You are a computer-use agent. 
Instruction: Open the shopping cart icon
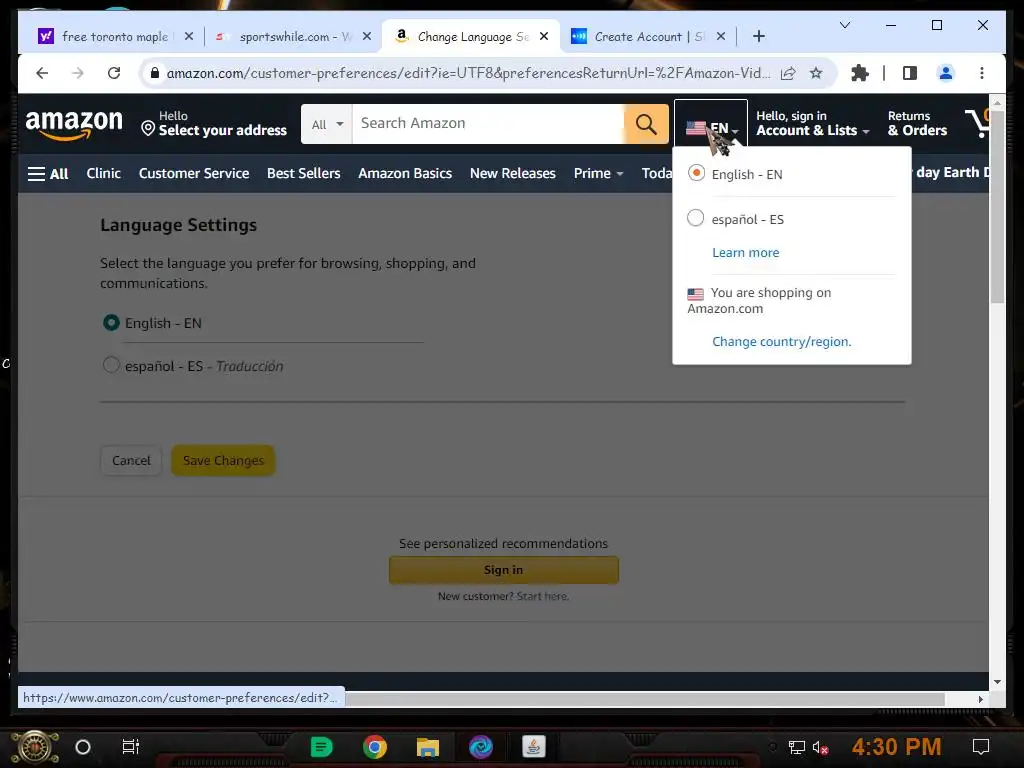tap(978, 123)
